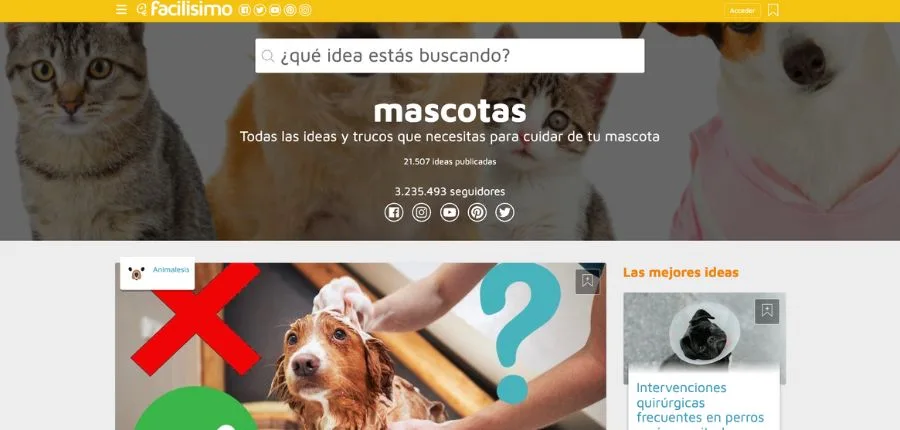Open YouTube icon in yellow header
The height and width of the screenshot is (430, 900).
click(275, 10)
